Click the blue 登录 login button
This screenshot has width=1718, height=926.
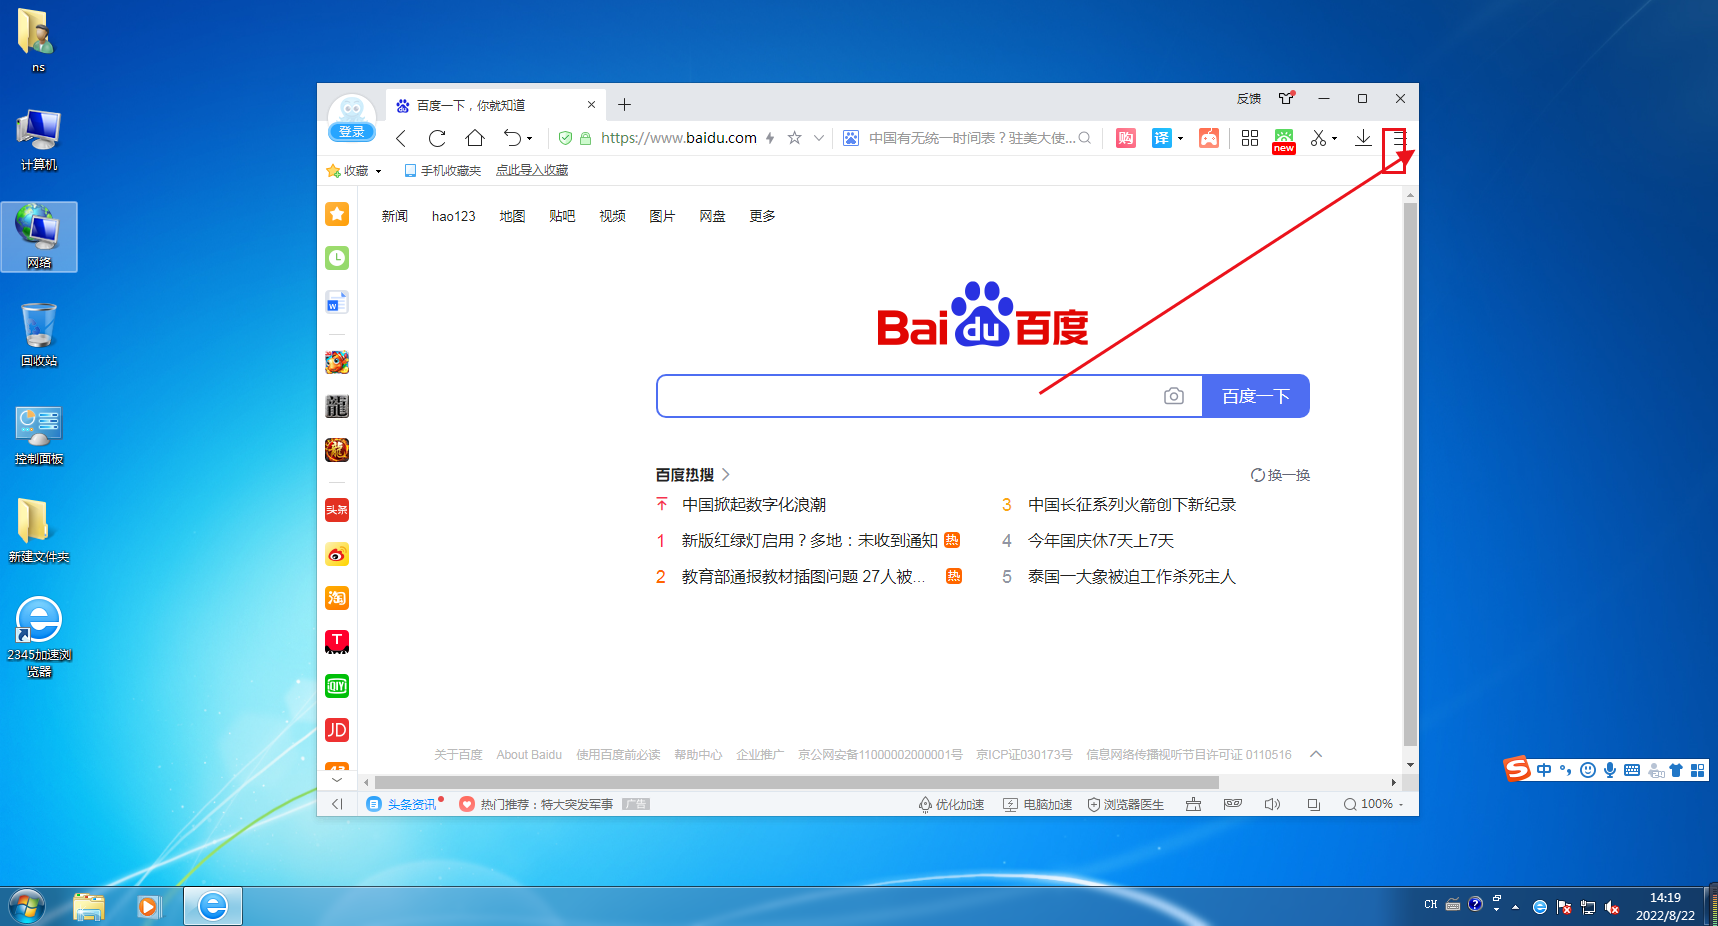(352, 132)
